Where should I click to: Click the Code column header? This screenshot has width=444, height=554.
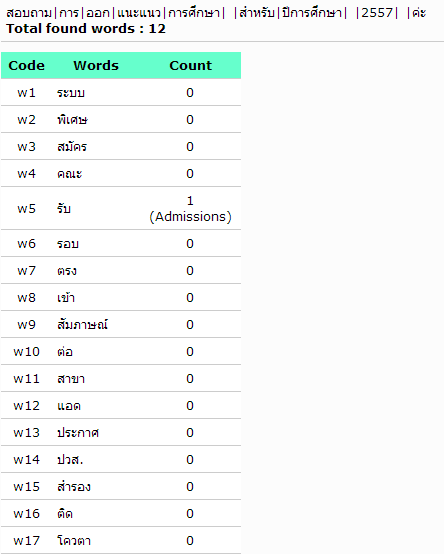click(26, 66)
